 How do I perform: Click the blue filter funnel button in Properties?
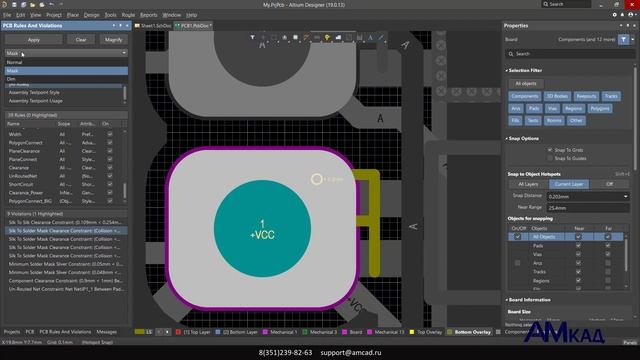623,40
